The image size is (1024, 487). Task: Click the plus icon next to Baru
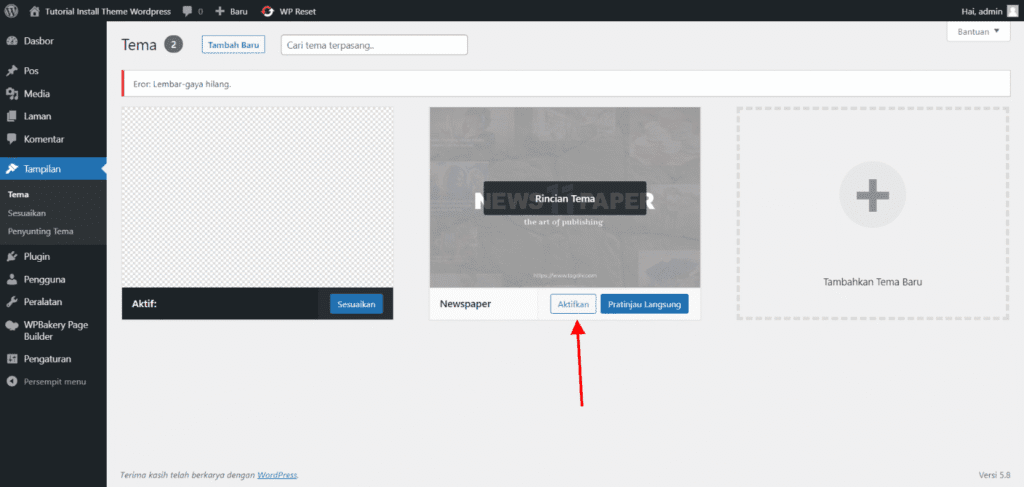[220, 11]
